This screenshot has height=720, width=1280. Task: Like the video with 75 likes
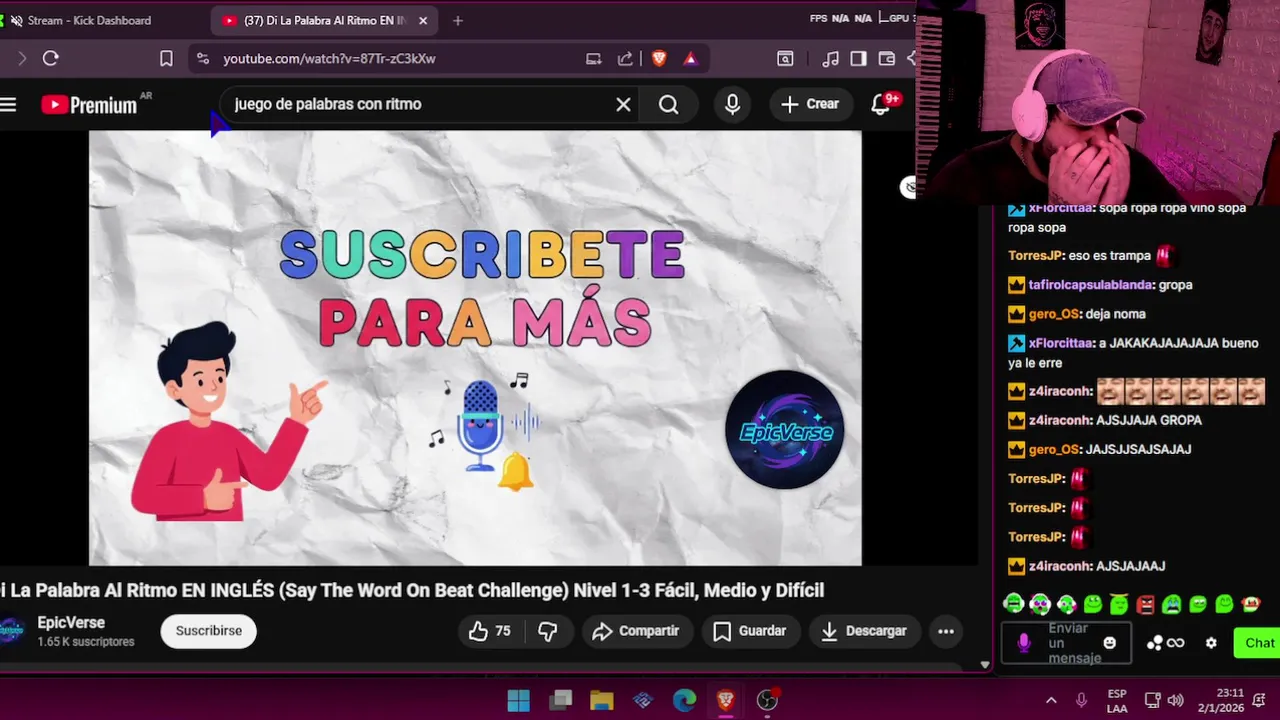click(490, 631)
